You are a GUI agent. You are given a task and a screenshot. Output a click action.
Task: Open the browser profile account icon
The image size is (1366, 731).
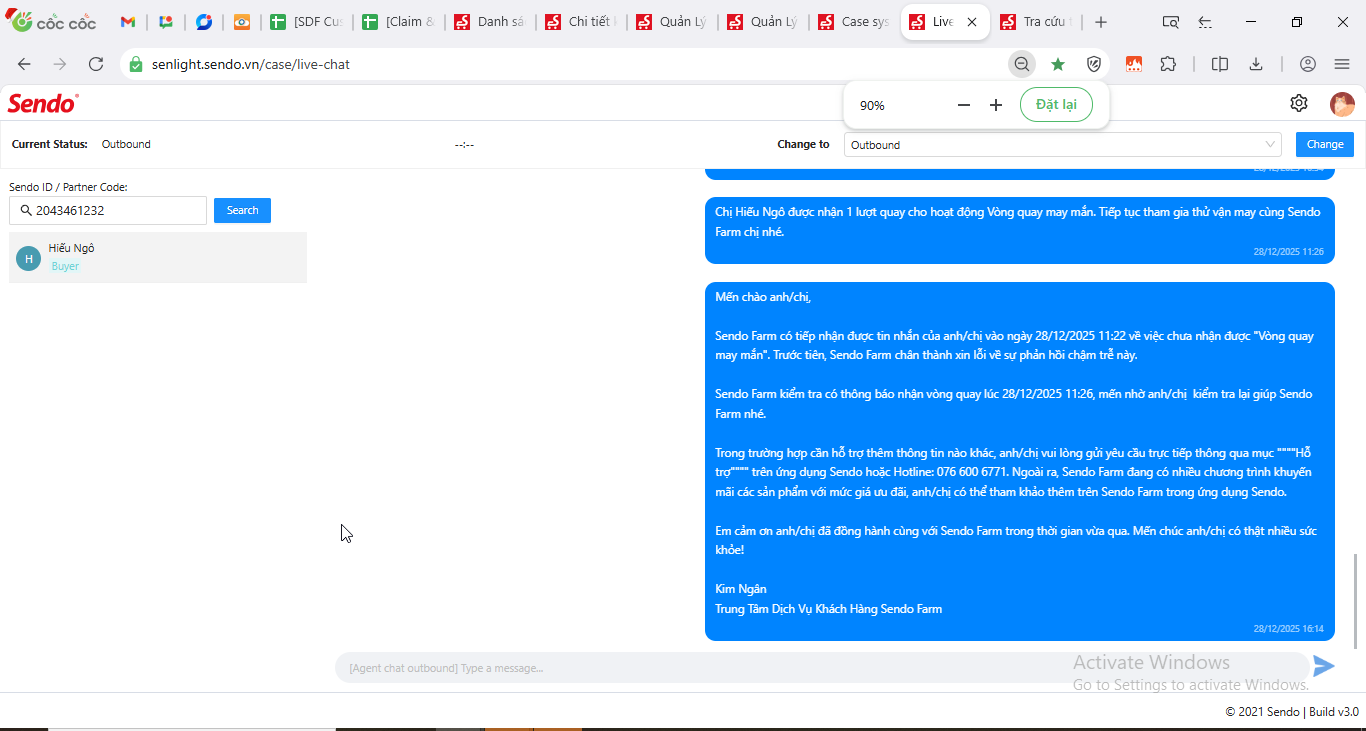tap(1308, 64)
